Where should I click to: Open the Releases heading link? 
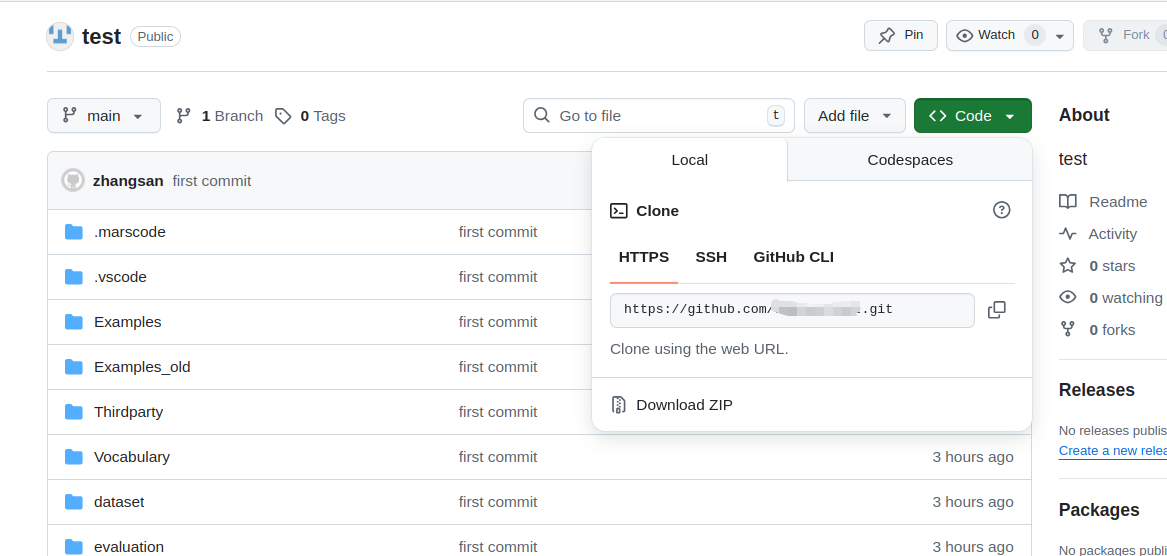1096,390
